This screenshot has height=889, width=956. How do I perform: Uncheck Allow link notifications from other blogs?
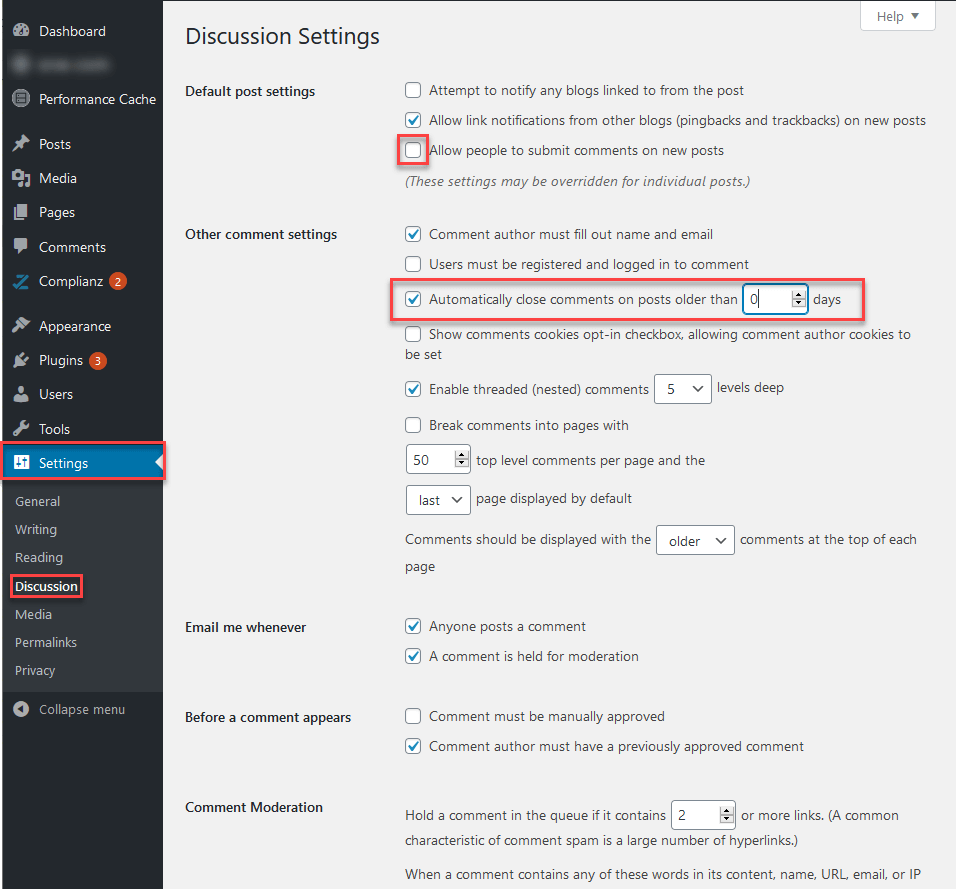(413, 120)
